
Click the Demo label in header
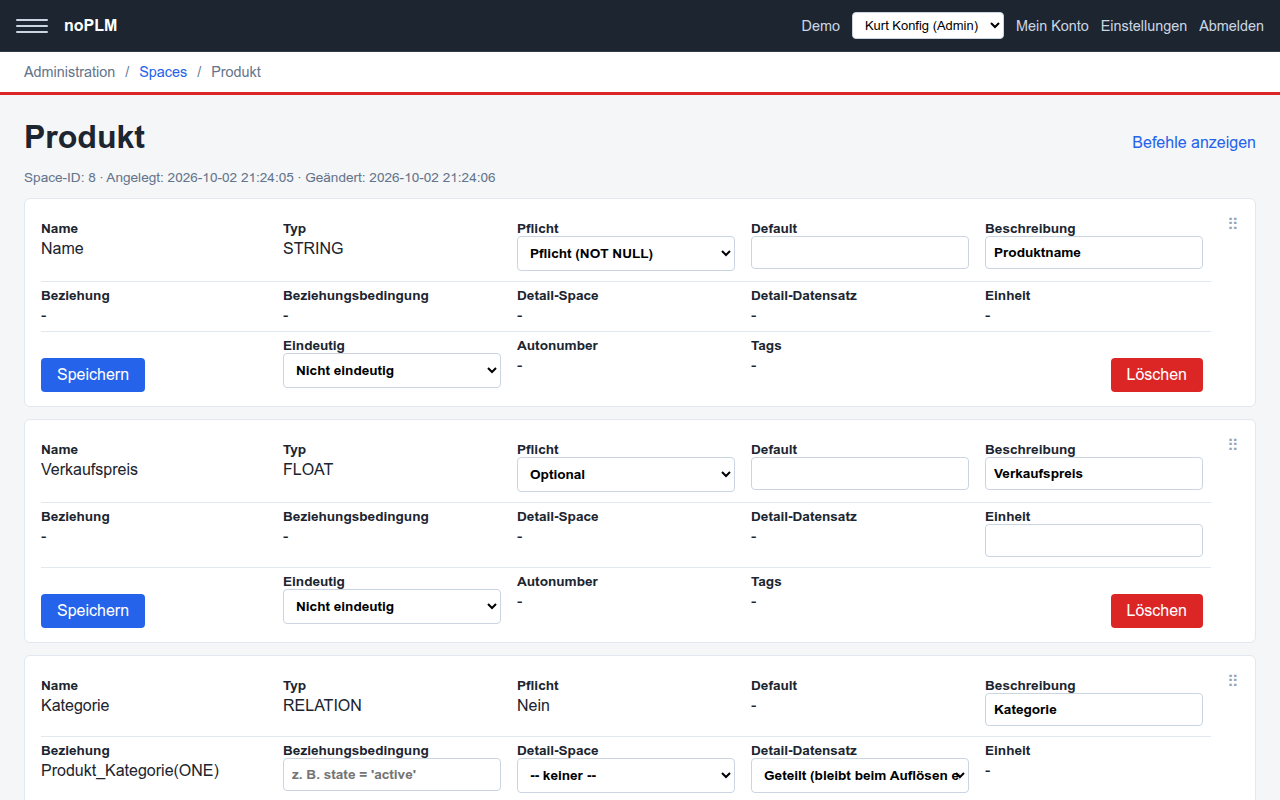(821, 26)
